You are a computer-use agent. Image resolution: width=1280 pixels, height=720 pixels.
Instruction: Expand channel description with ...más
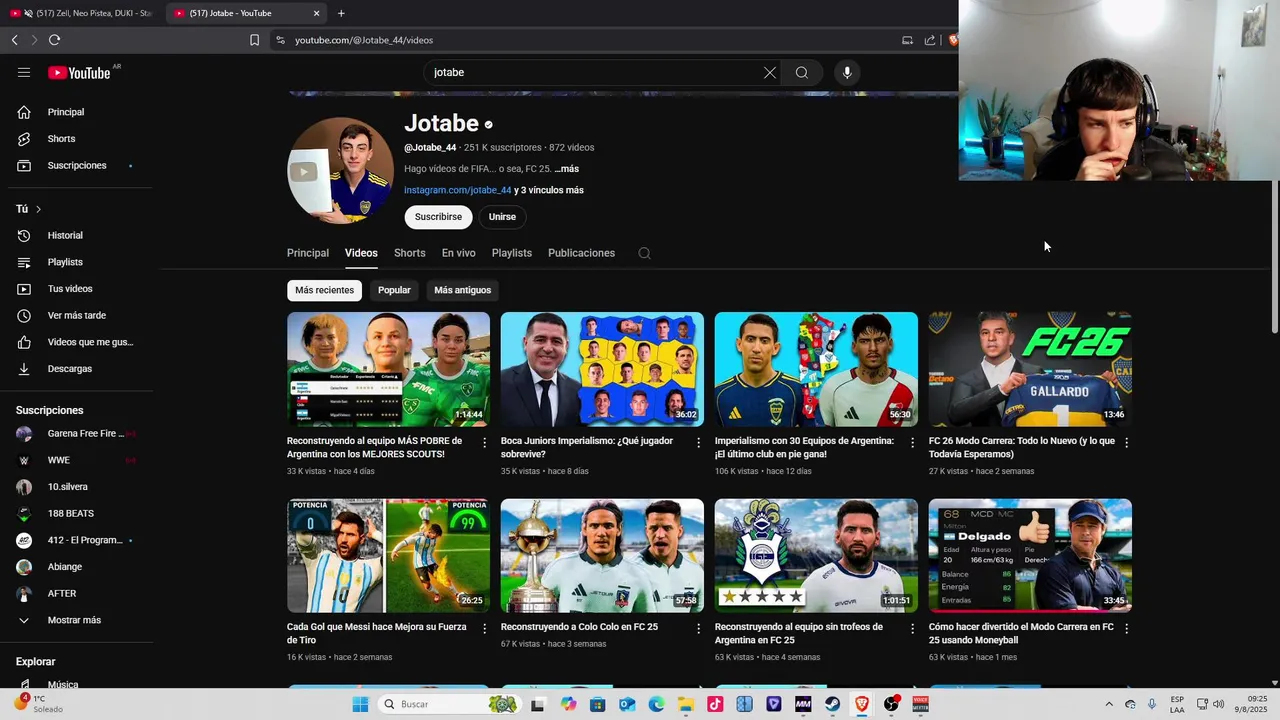pos(566,169)
